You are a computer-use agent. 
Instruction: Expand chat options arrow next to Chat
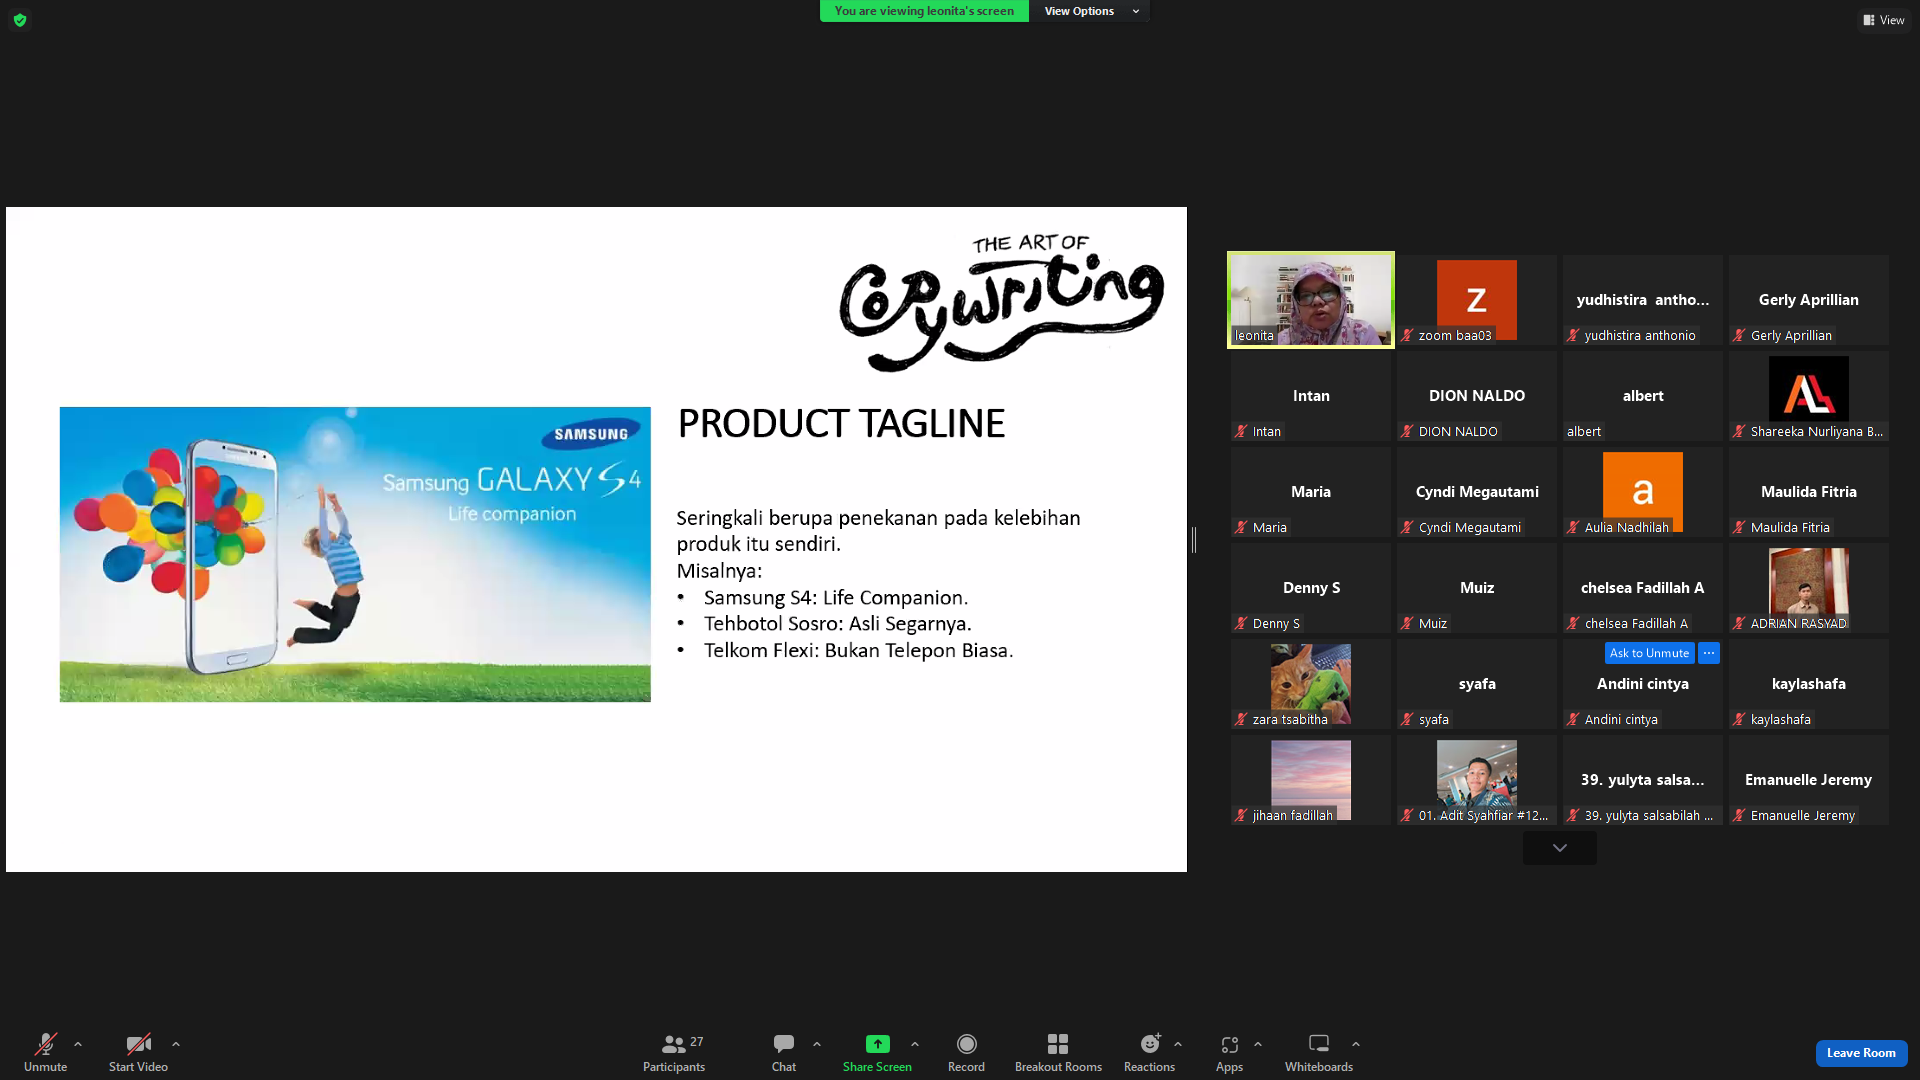tap(817, 1044)
